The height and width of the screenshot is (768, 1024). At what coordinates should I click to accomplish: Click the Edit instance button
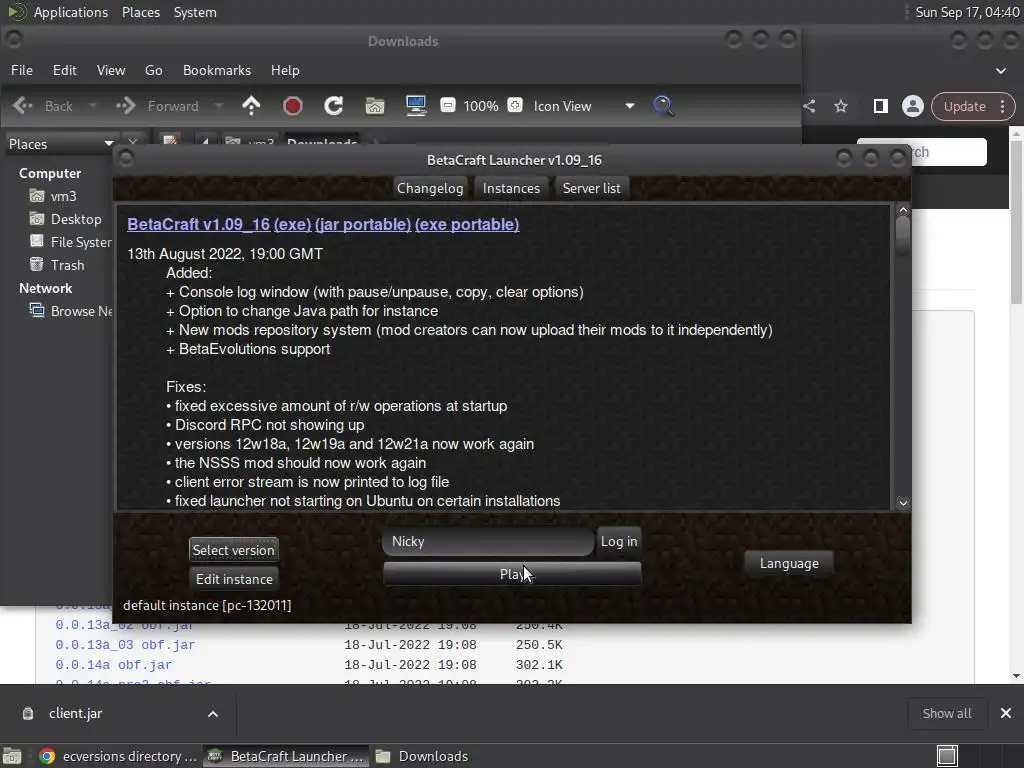pyautogui.click(x=234, y=579)
